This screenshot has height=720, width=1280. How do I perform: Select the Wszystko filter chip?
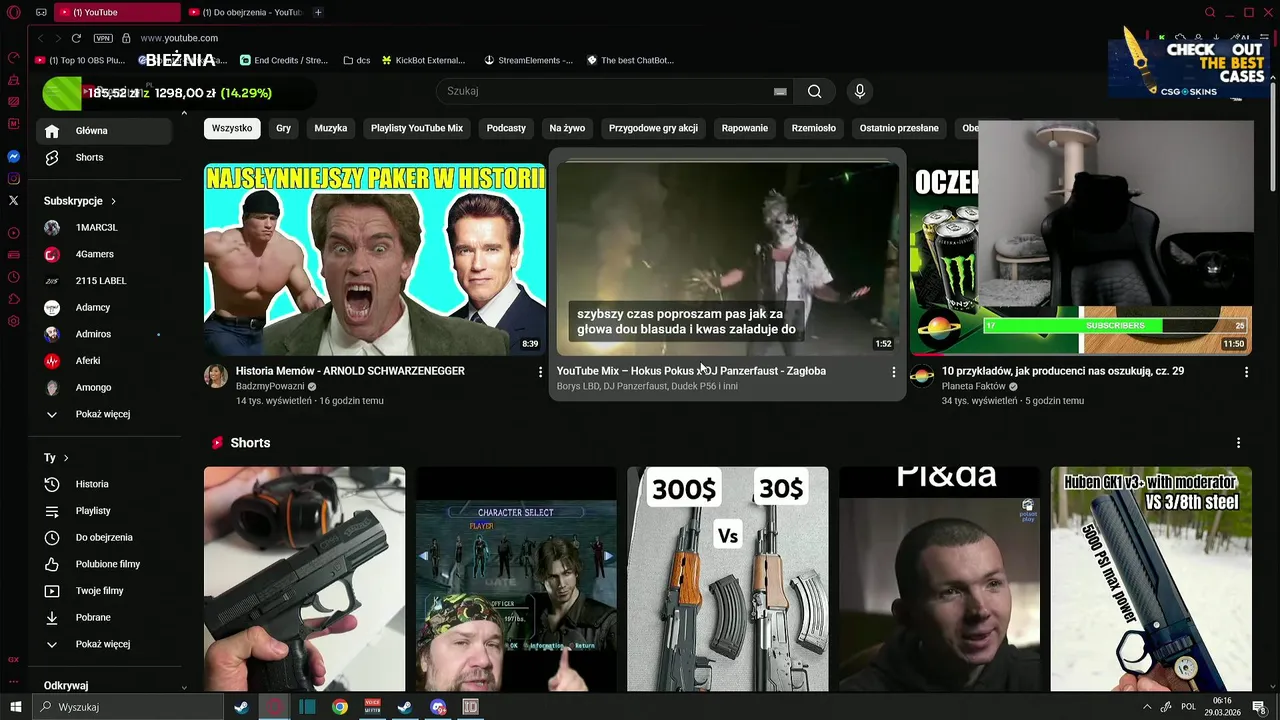pos(232,128)
